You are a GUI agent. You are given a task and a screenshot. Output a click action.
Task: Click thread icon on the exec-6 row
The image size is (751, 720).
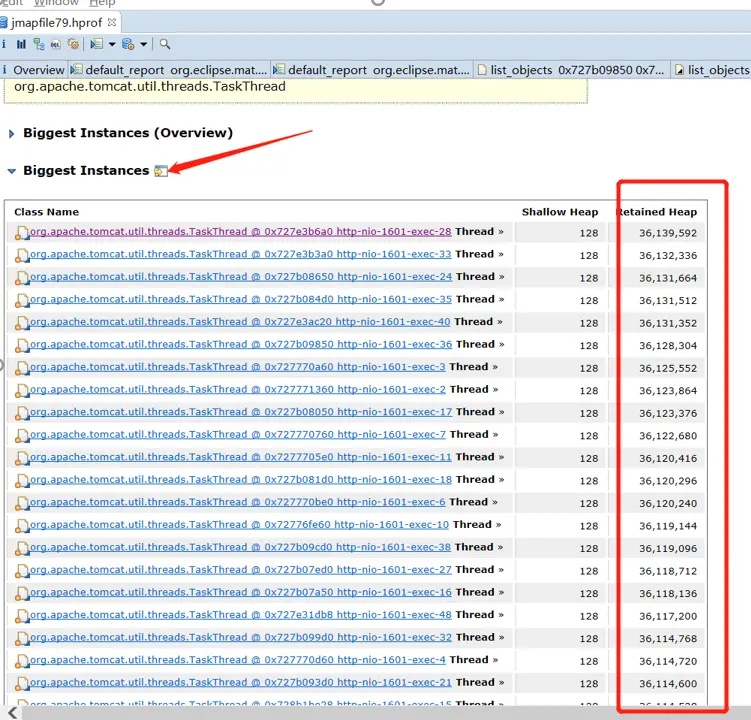22,503
